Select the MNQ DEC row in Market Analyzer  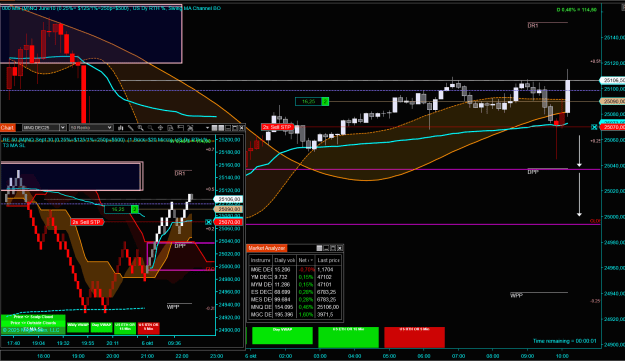pos(295,307)
